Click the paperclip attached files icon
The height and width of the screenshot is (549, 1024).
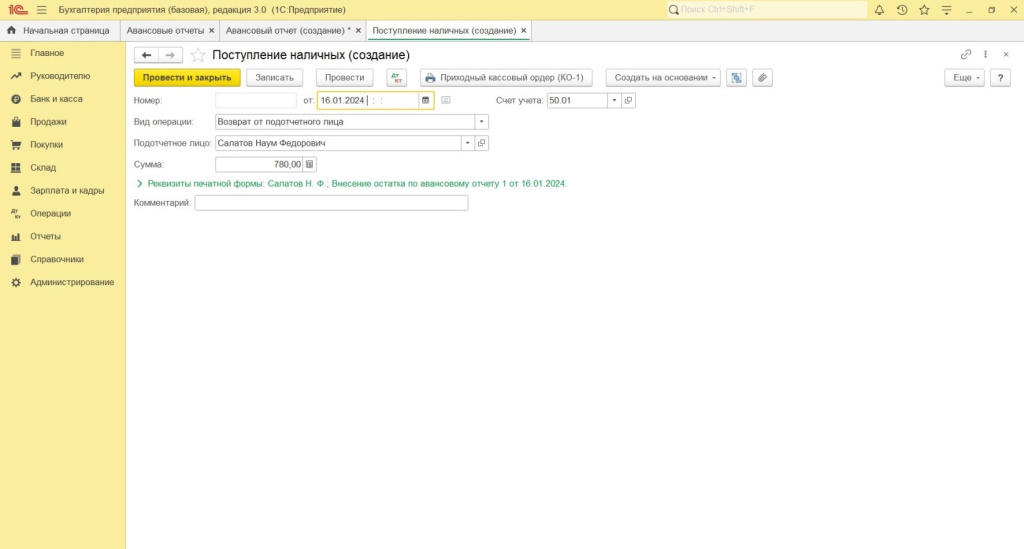pyautogui.click(x=762, y=77)
